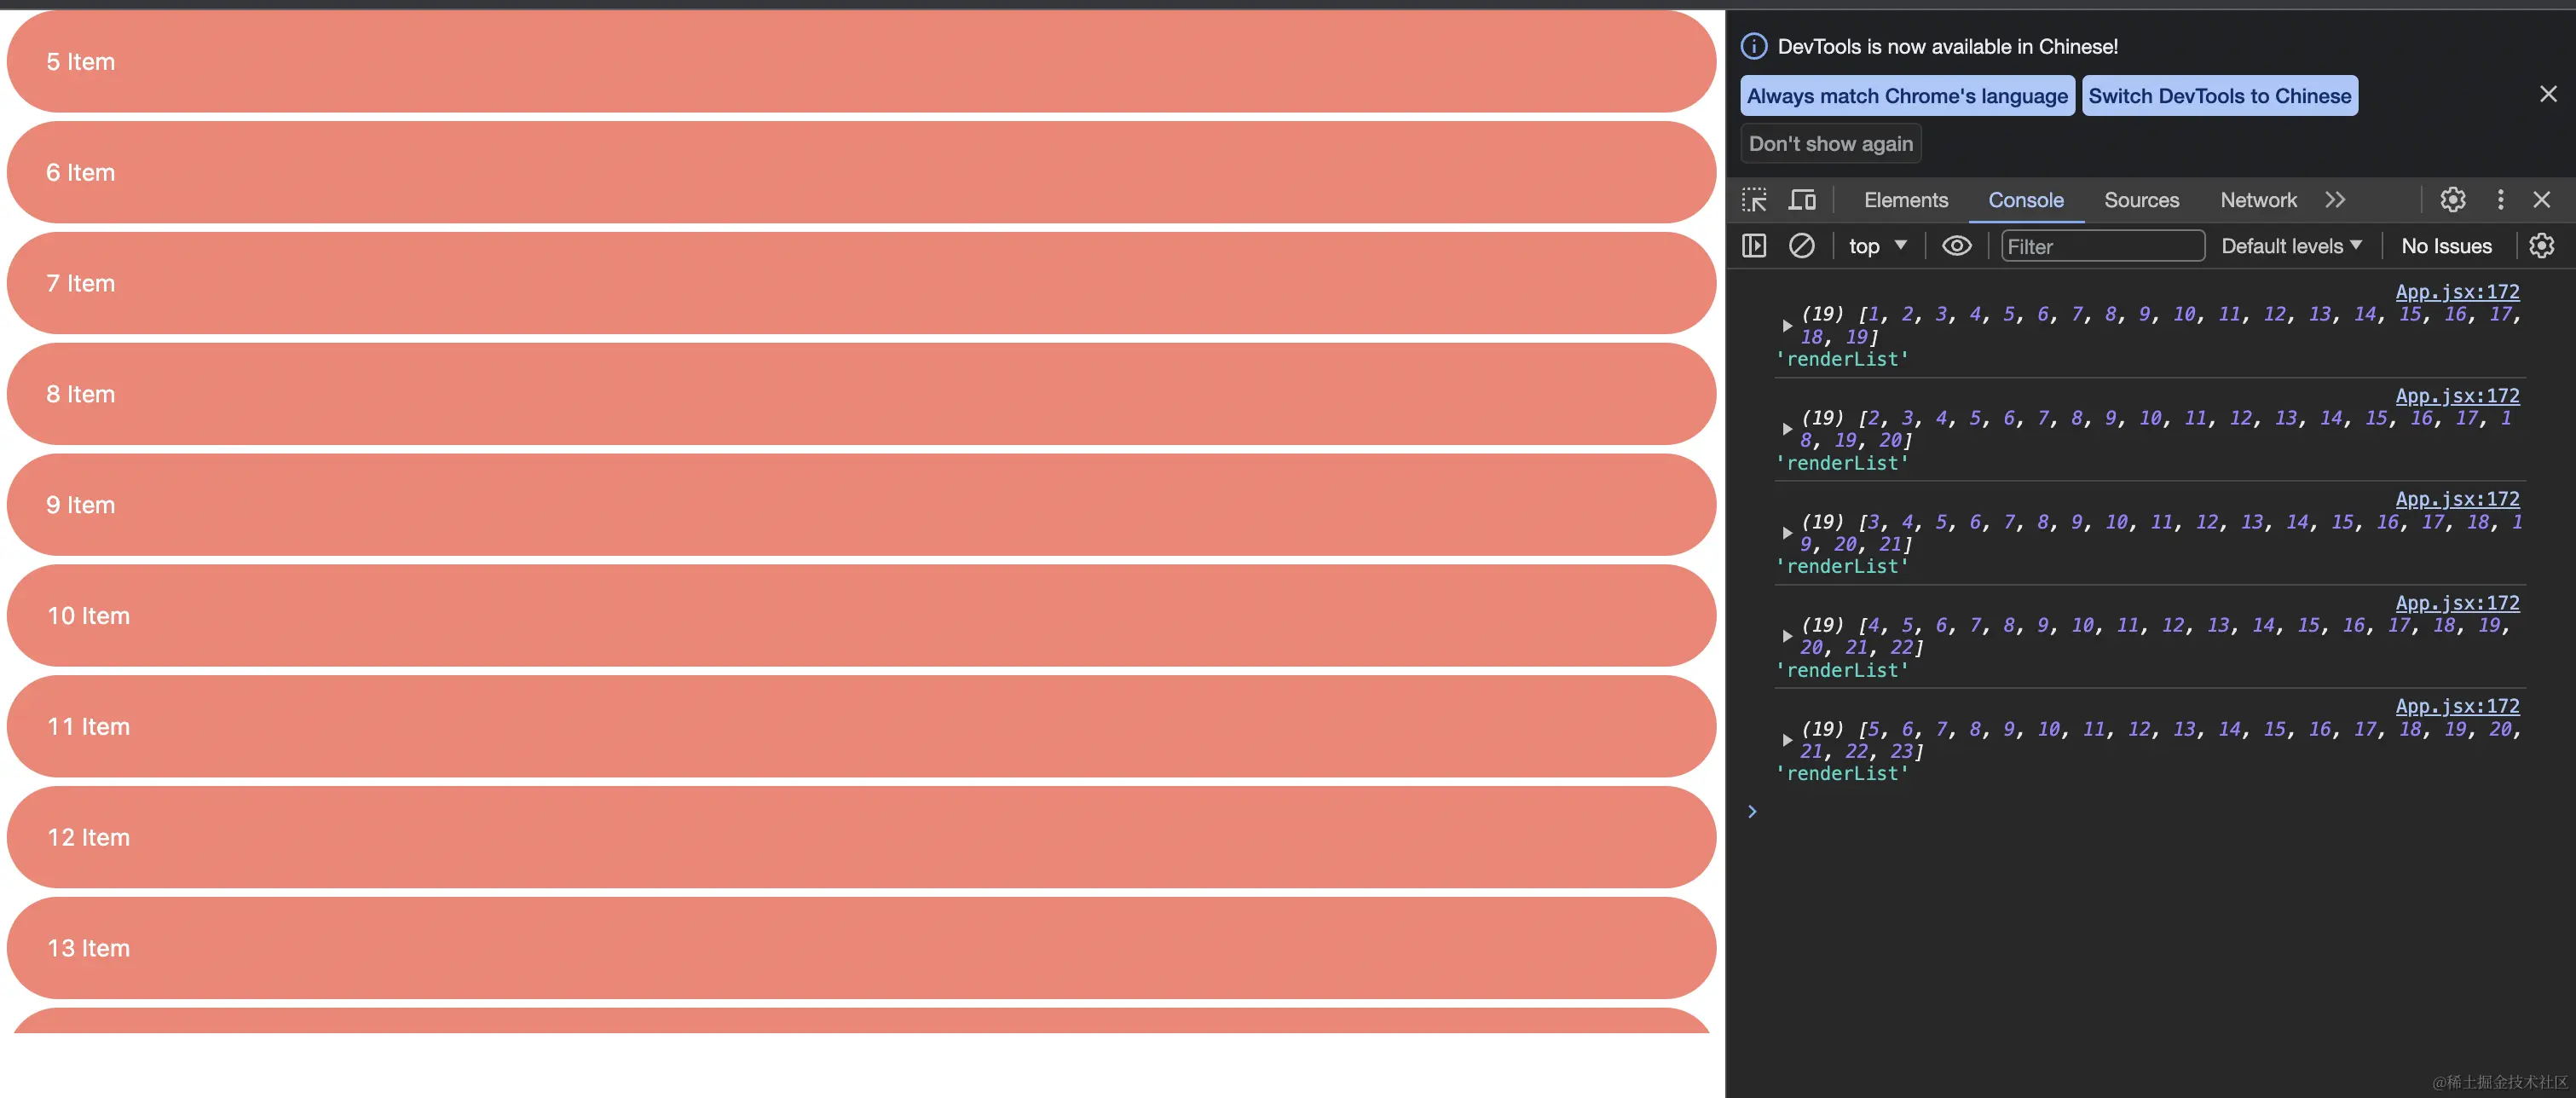The image size is (2576, 1098).
Task: Open the console settings gear
Action: point(2543,245)
